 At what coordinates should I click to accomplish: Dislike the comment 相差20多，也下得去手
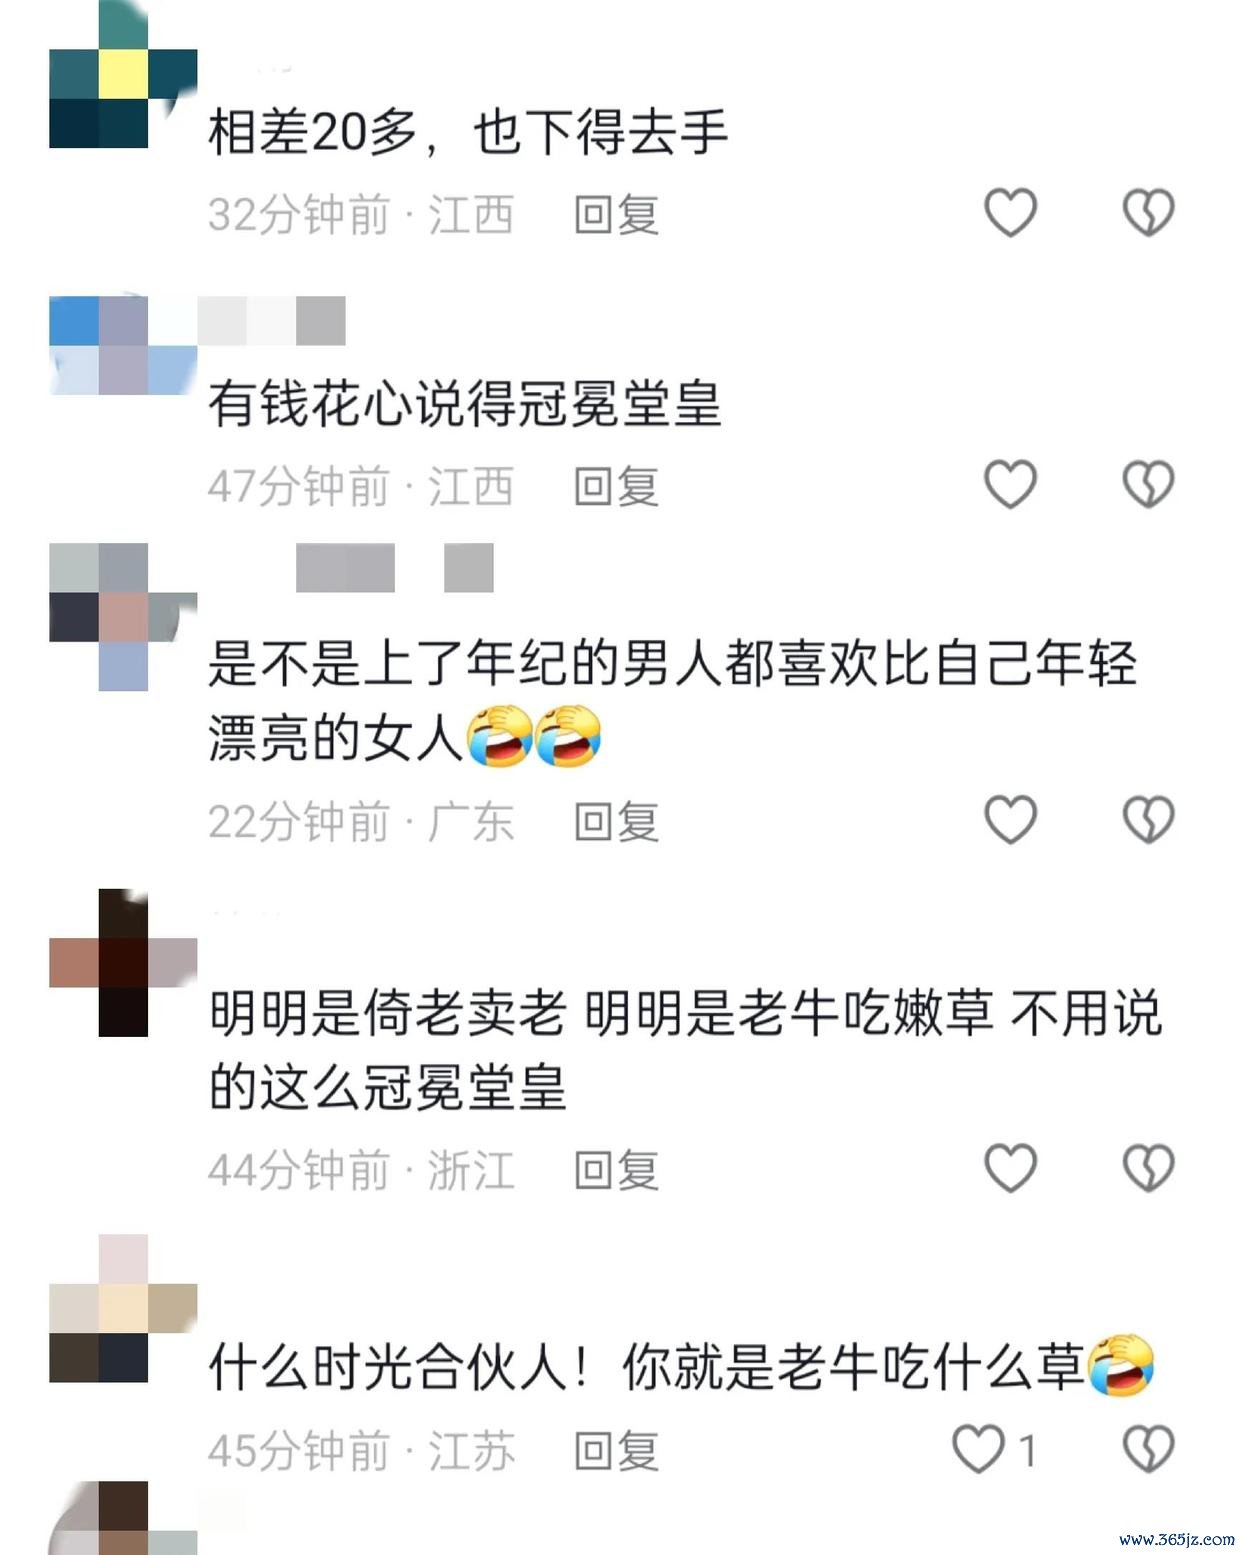(1148, 212)
